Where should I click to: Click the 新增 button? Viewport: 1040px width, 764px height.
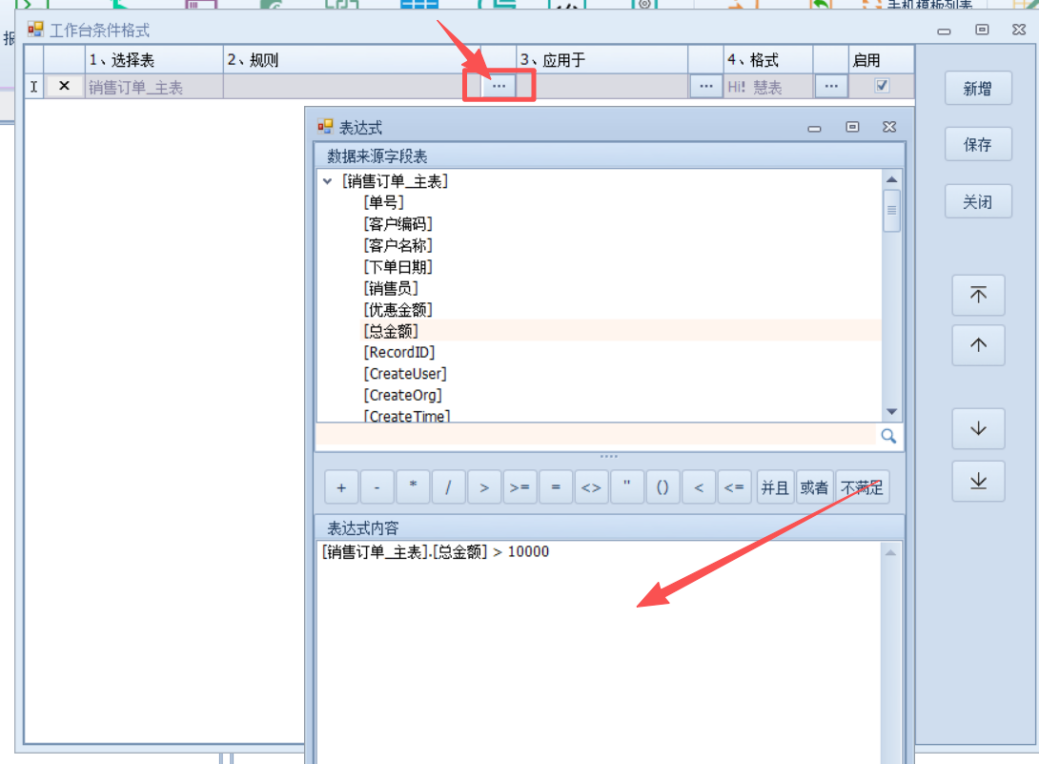pyautogui.click(x=977, y=89)
